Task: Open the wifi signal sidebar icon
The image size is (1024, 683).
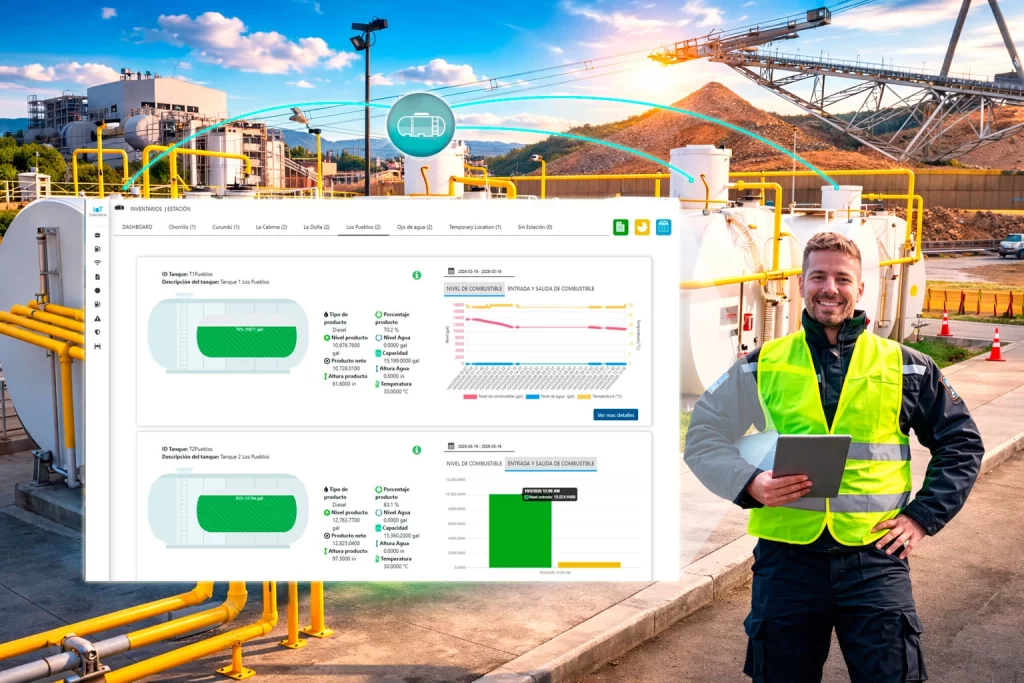Action: [x=97, y=262]
